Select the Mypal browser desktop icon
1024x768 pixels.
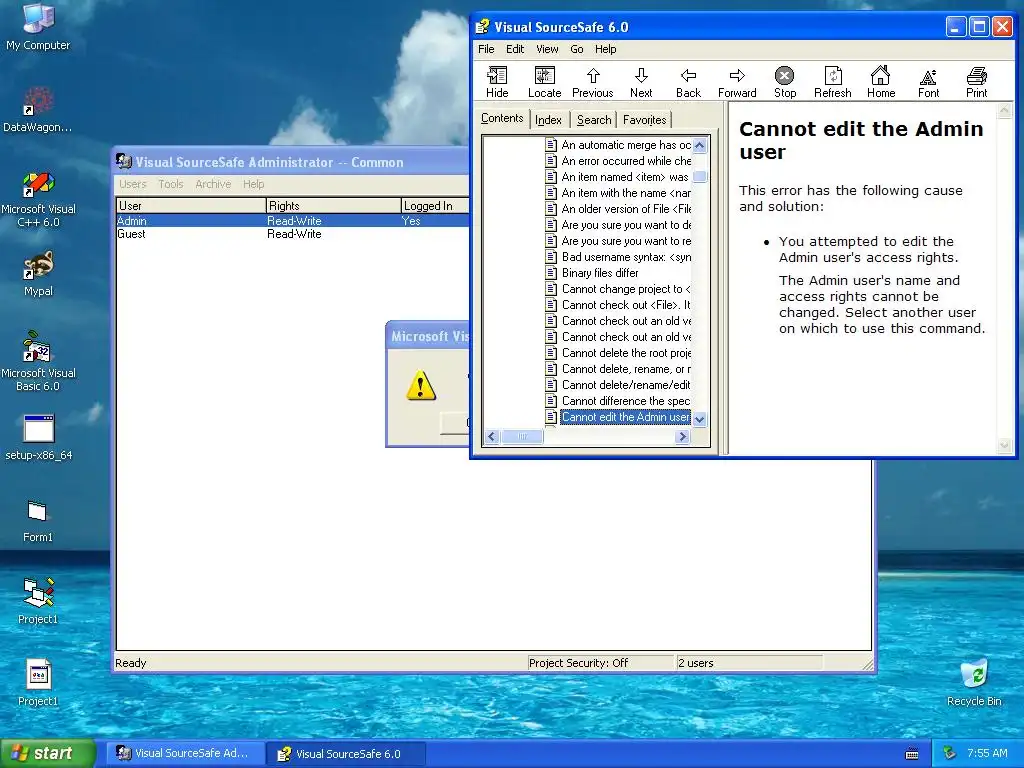pyautogui.click(x=38, y=274)
